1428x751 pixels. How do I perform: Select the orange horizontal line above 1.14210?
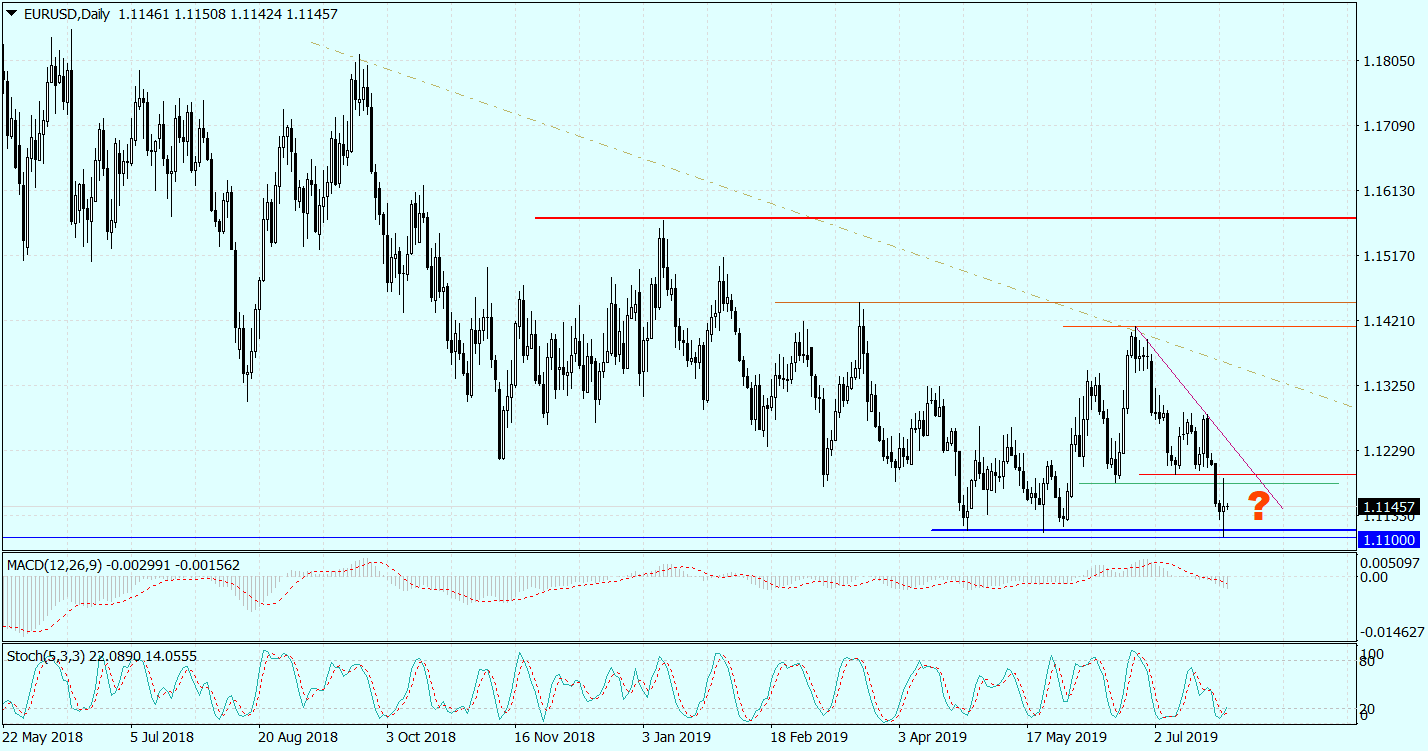pyautogui.click(x=1065, y=302)
